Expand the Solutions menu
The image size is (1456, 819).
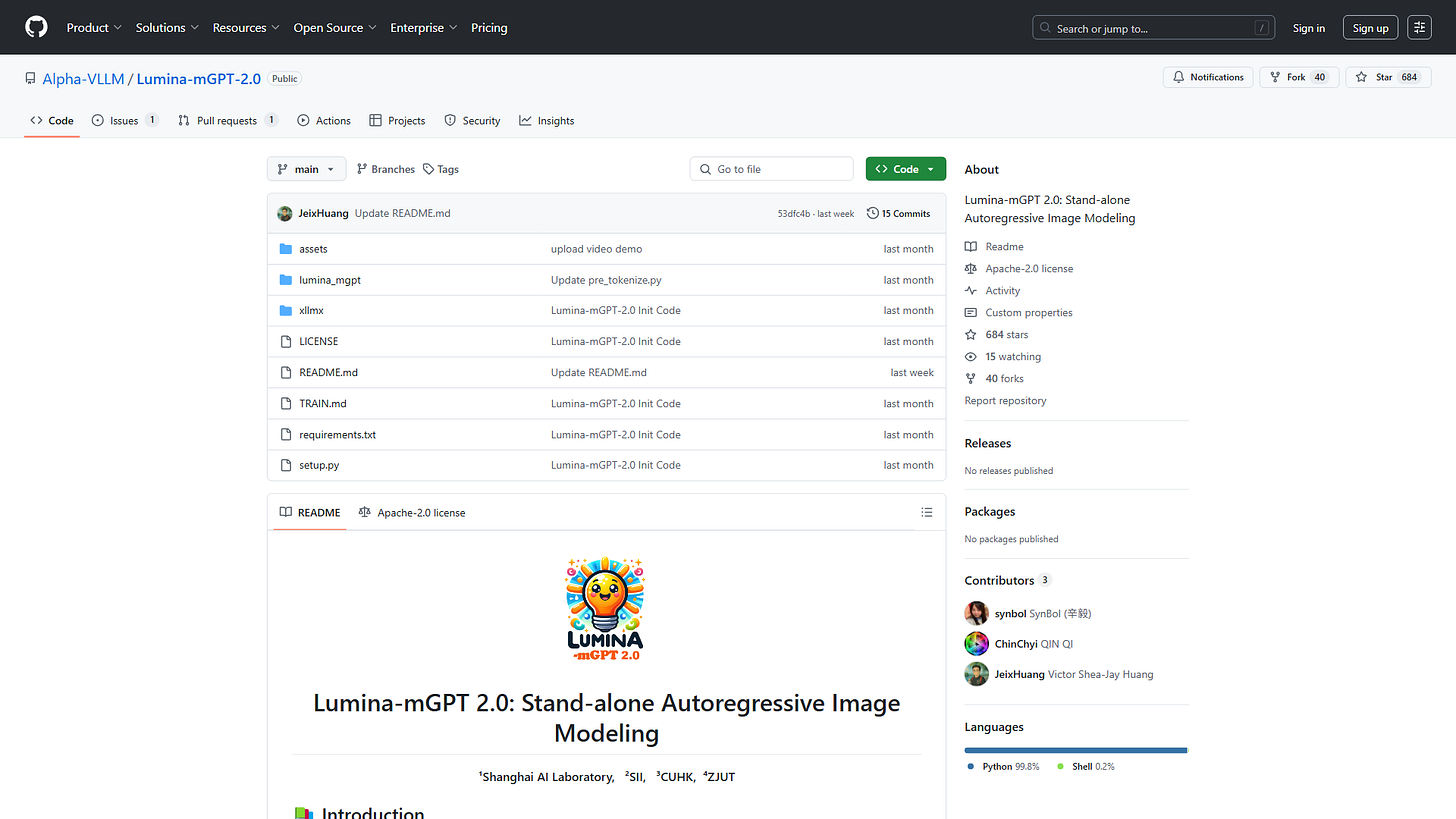[167, 28]
